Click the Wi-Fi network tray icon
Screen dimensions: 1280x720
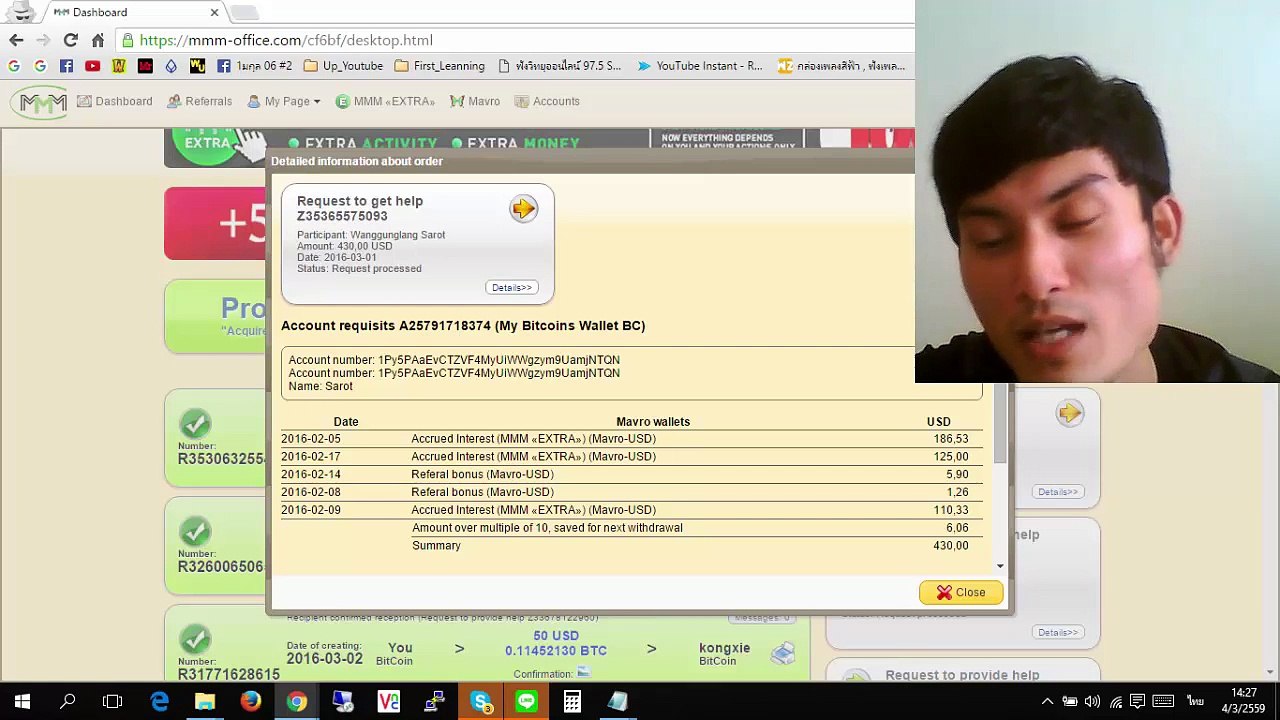[1115, 702]
